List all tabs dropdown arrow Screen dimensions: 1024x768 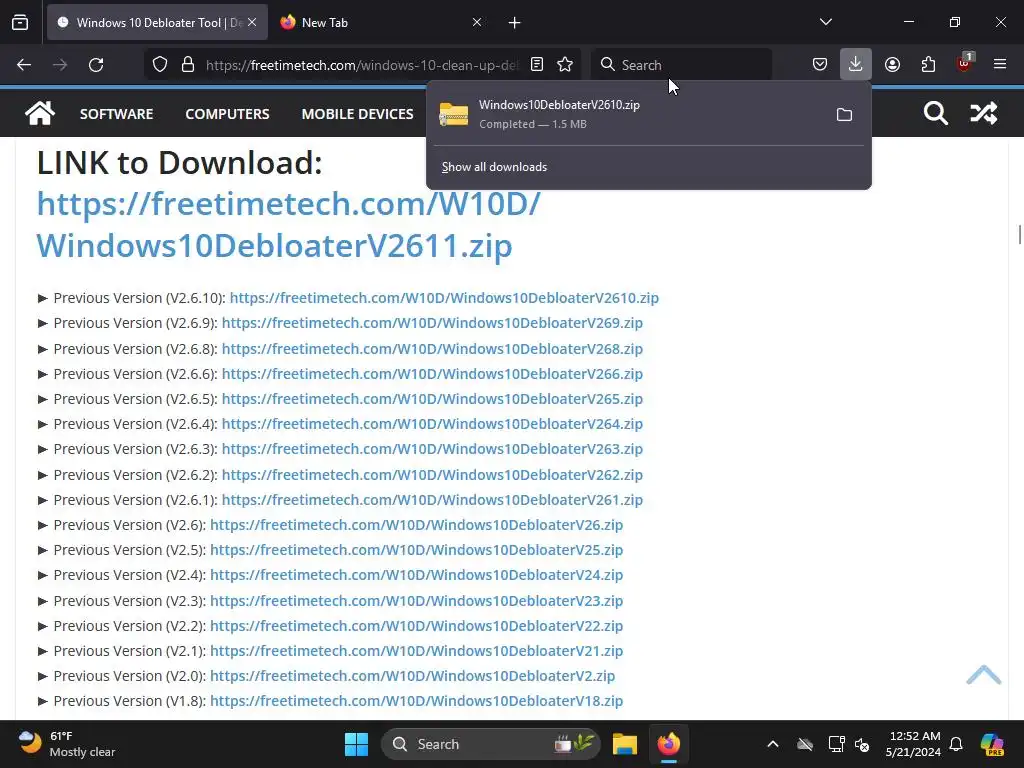pos(825,22)
